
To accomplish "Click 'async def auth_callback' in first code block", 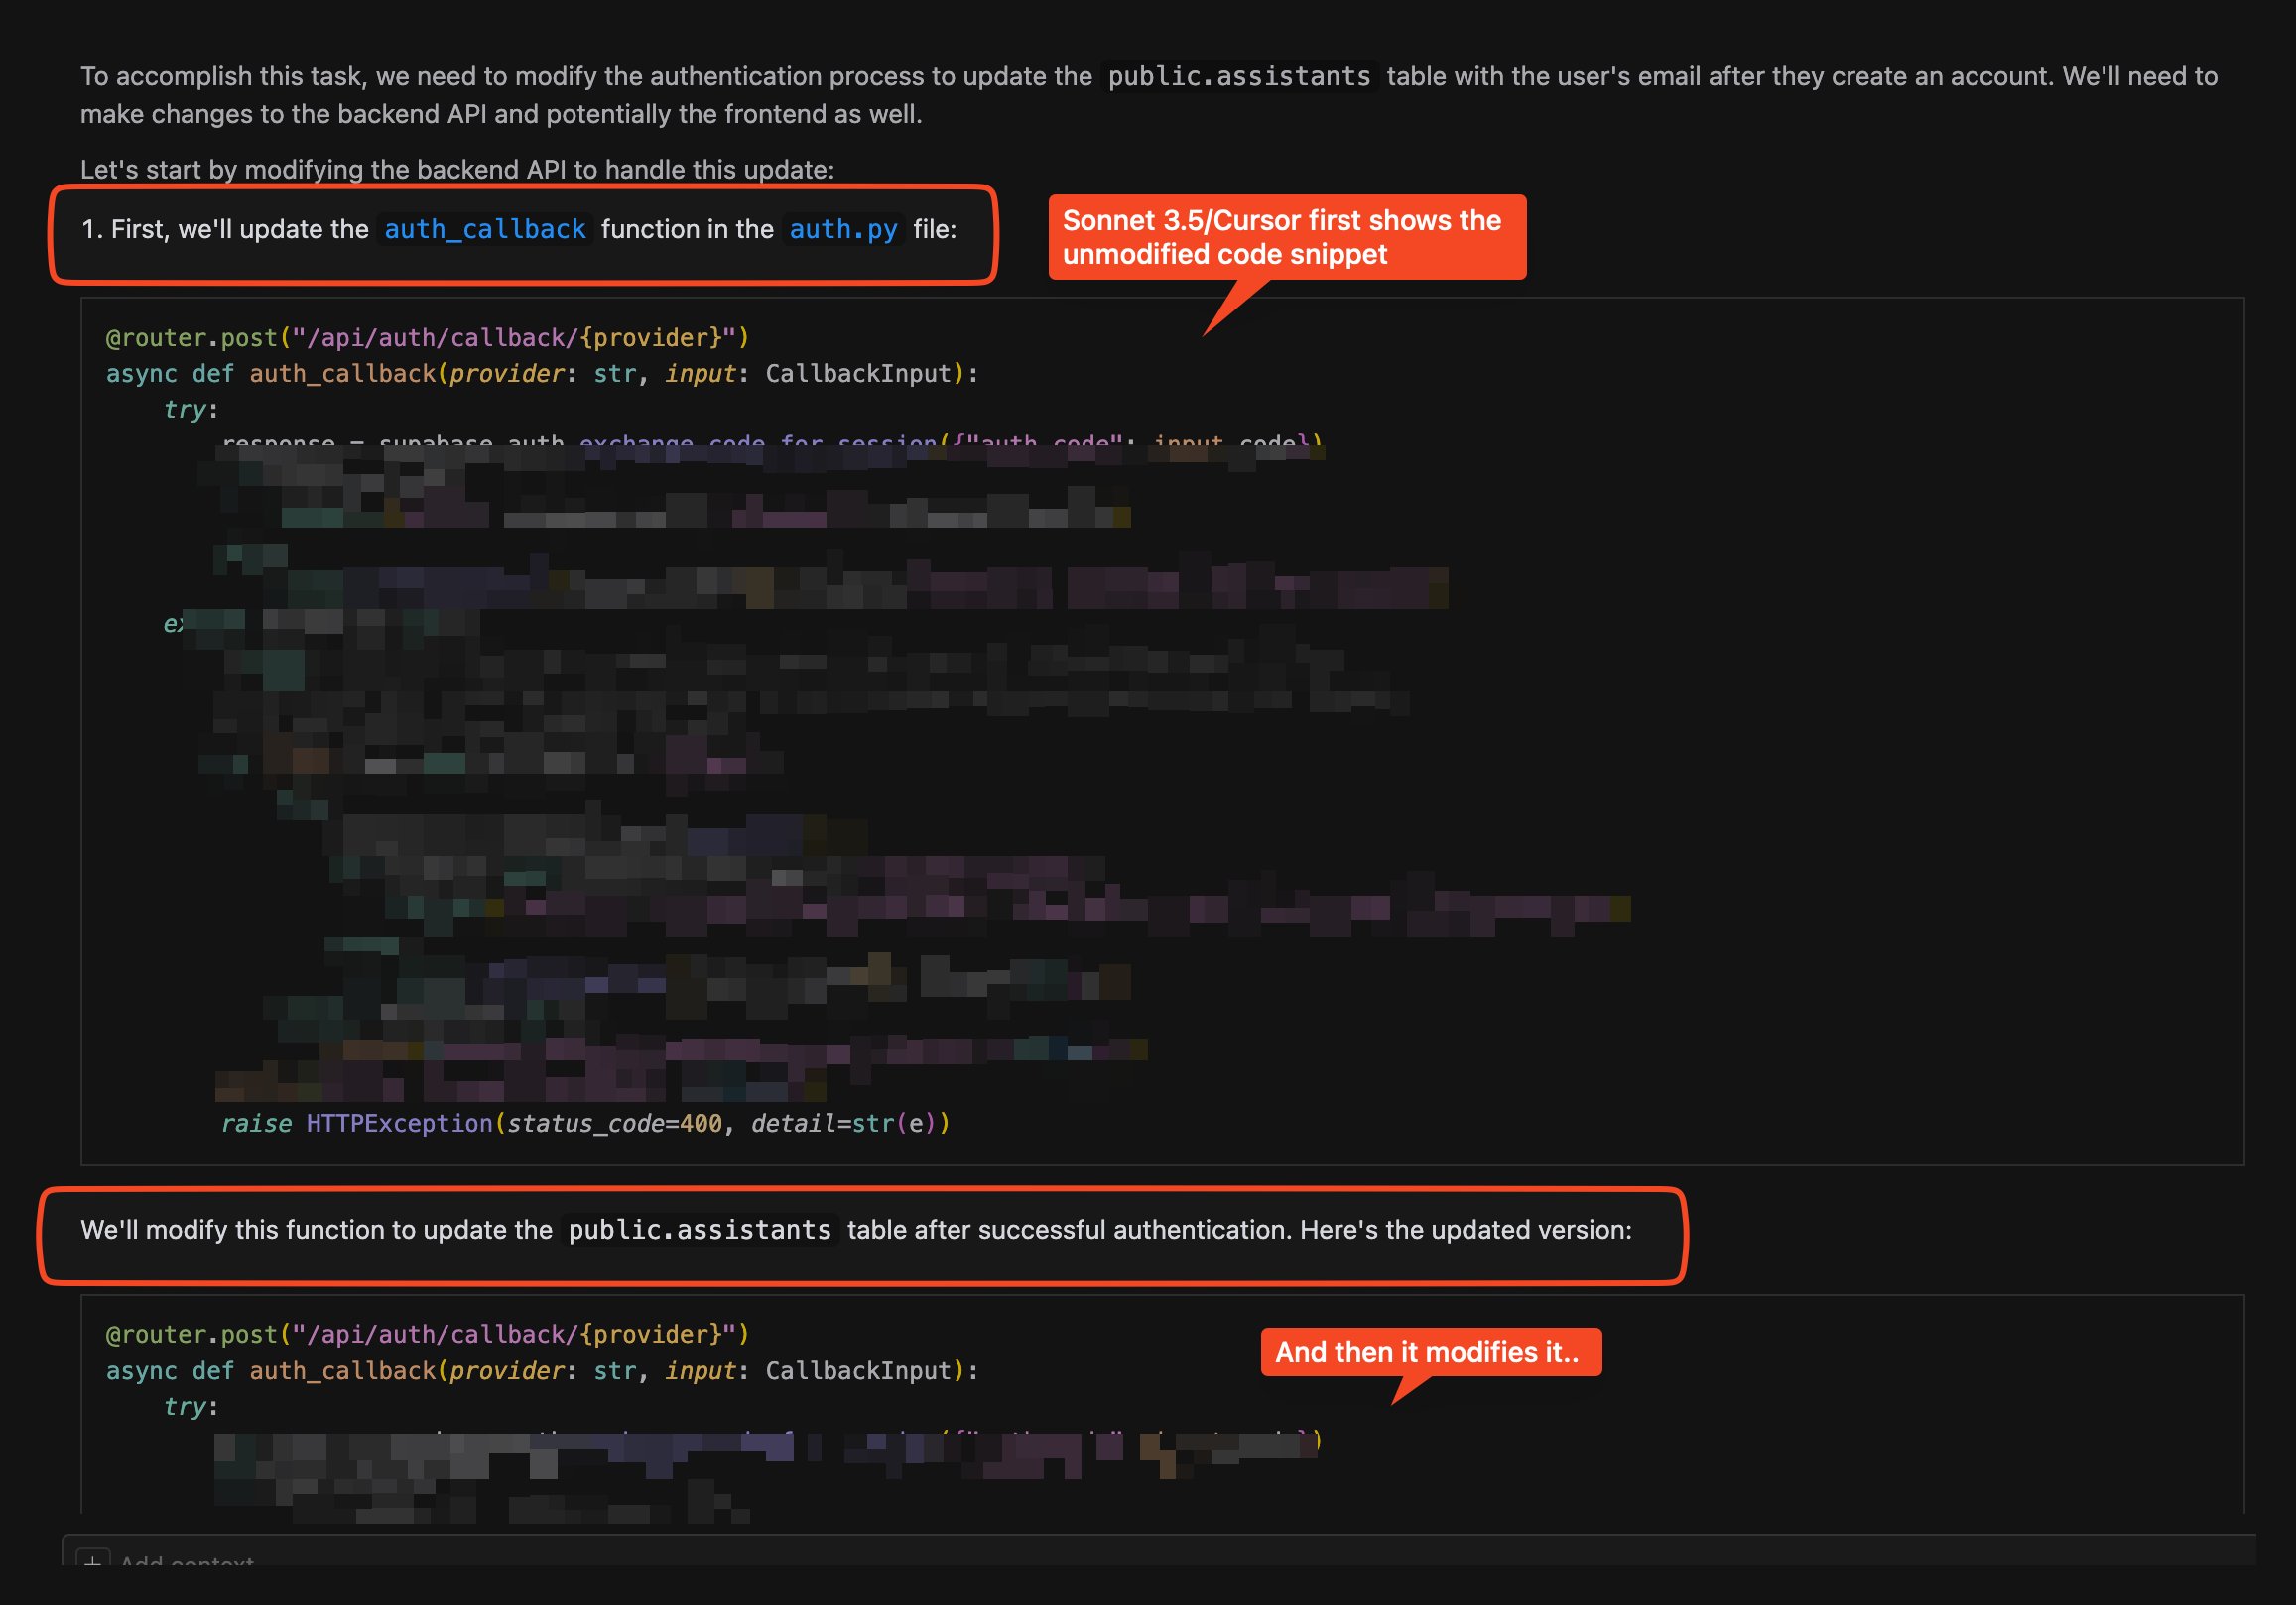I will (270, 374).
